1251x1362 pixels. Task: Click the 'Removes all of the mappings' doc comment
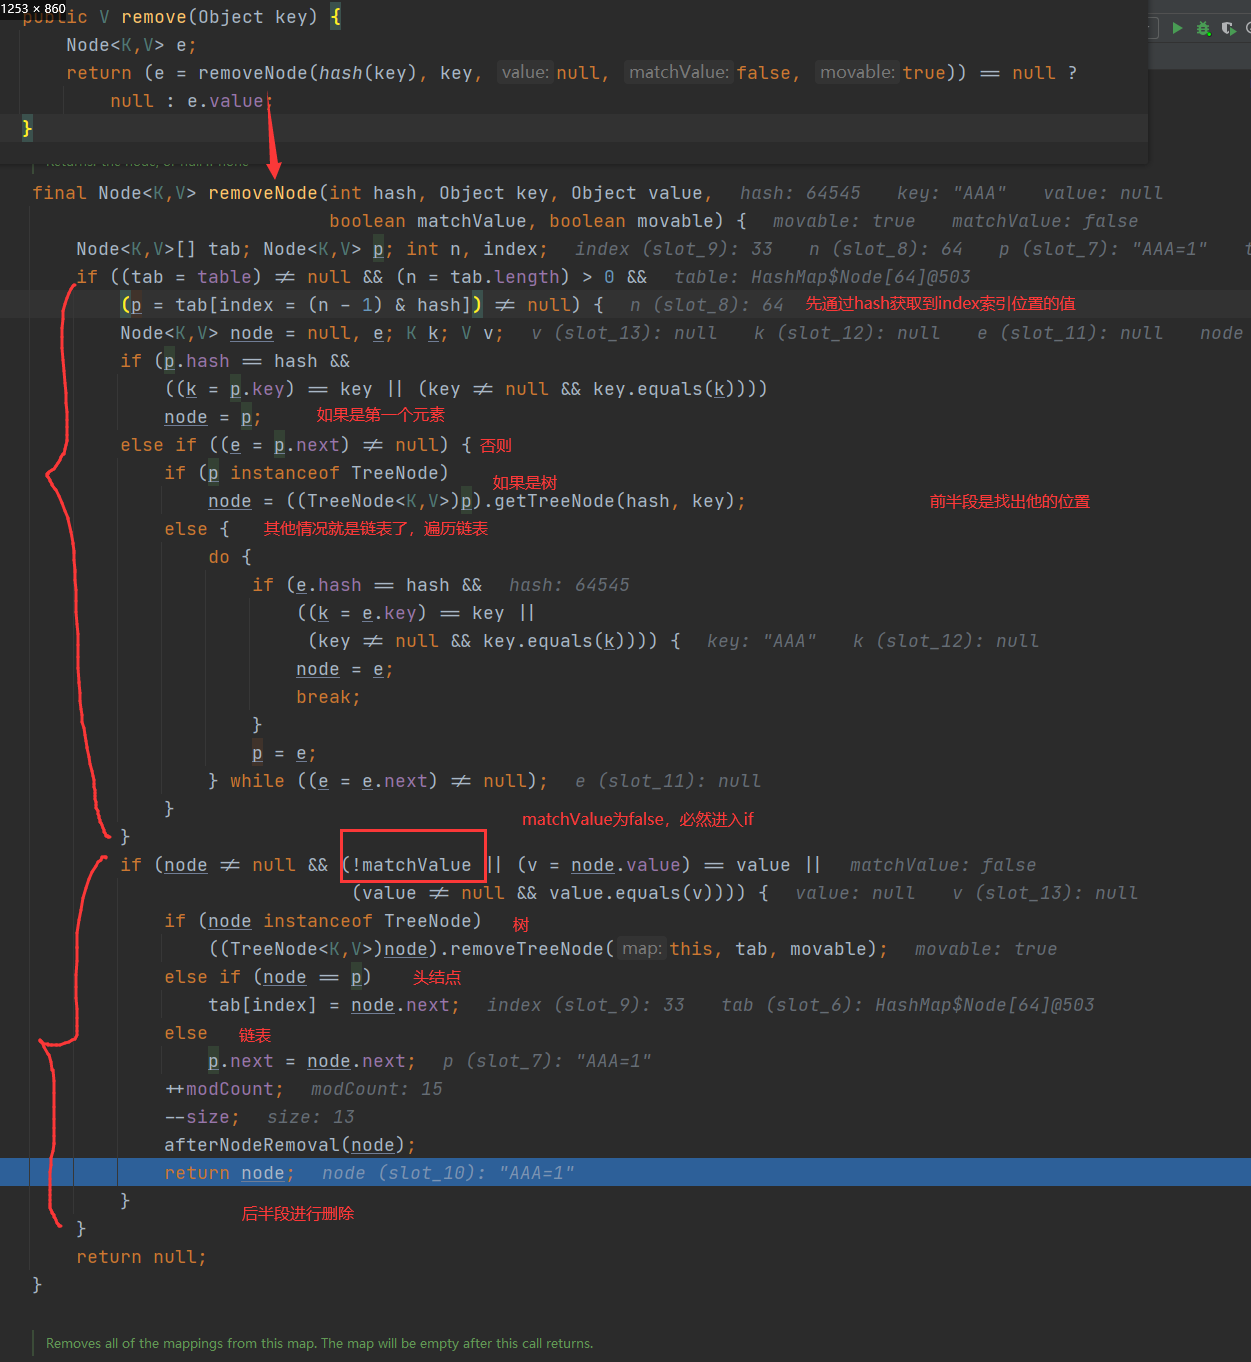pyautogui.click(x=320, y=1343)
